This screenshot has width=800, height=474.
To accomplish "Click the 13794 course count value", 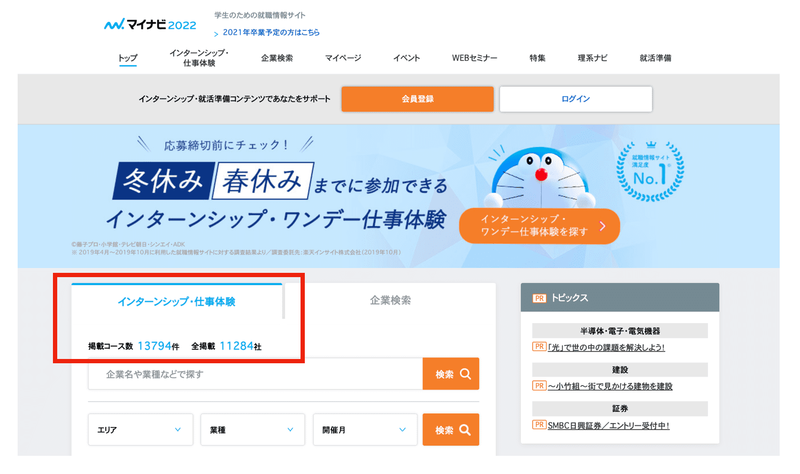I will 154,346.
